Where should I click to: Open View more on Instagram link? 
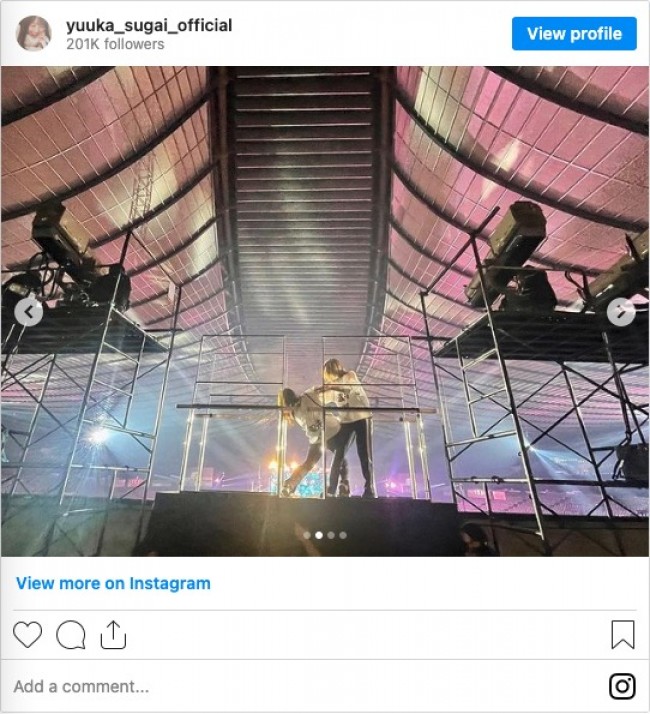coord(113,583)
